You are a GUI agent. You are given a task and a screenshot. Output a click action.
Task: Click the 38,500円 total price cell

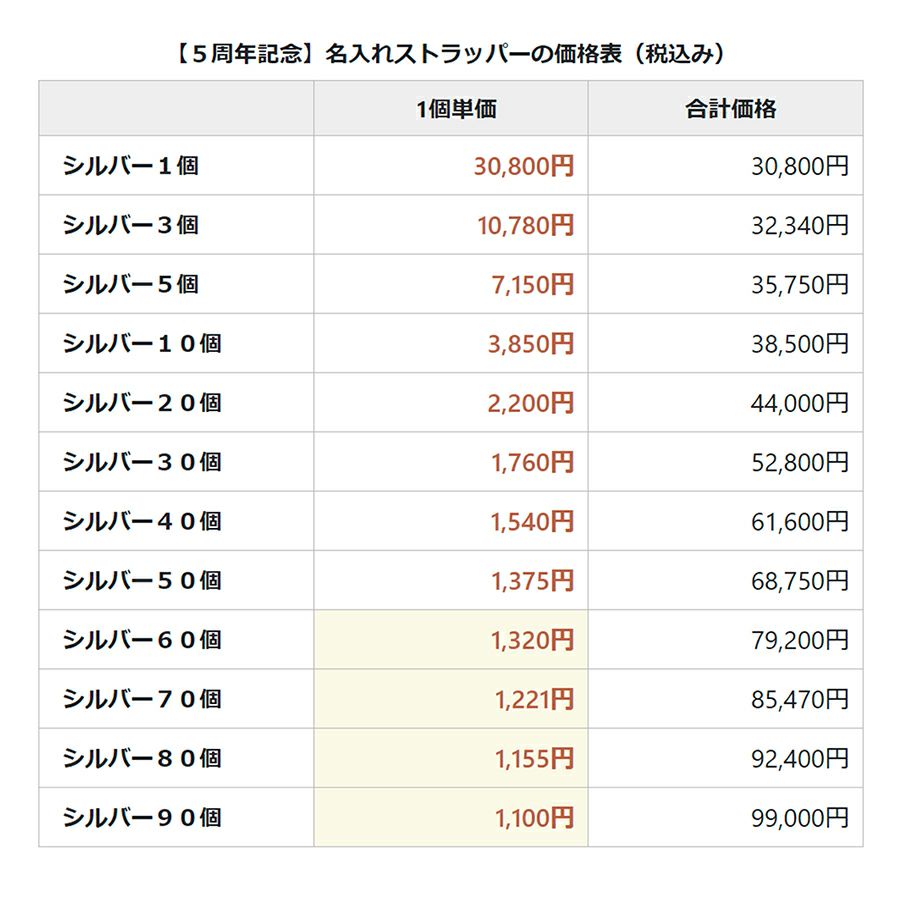[799, 343]
